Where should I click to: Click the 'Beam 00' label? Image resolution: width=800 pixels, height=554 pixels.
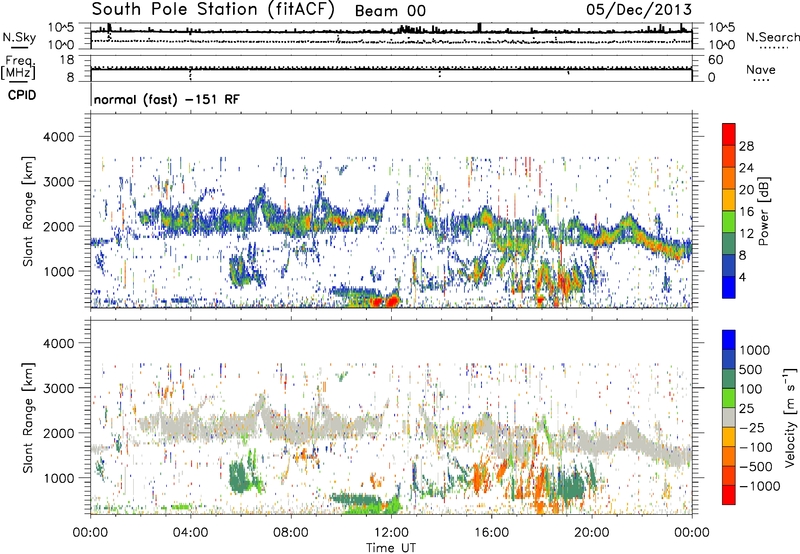[x=390, y=11]
